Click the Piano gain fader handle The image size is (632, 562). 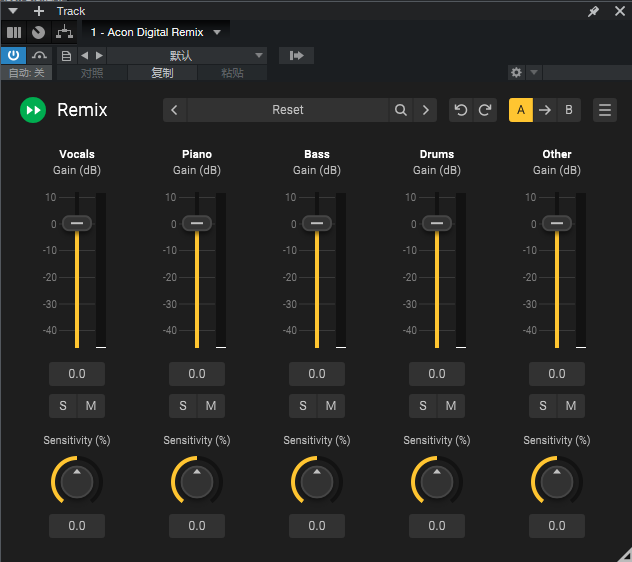coord(197,223)
